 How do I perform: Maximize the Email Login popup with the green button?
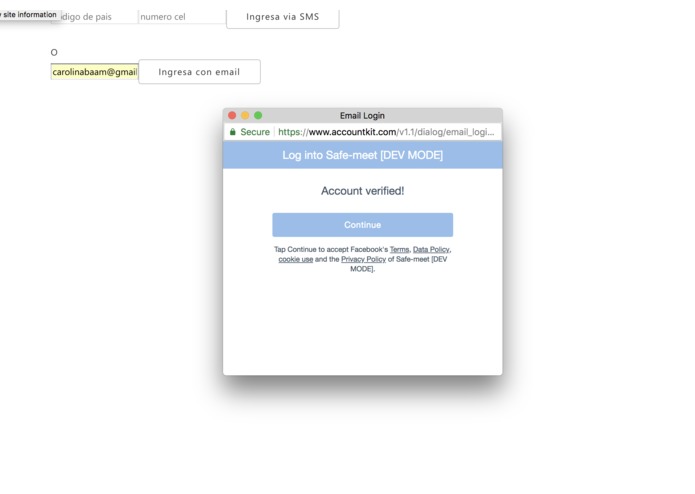pyautogui.click(x=258, y=116)
